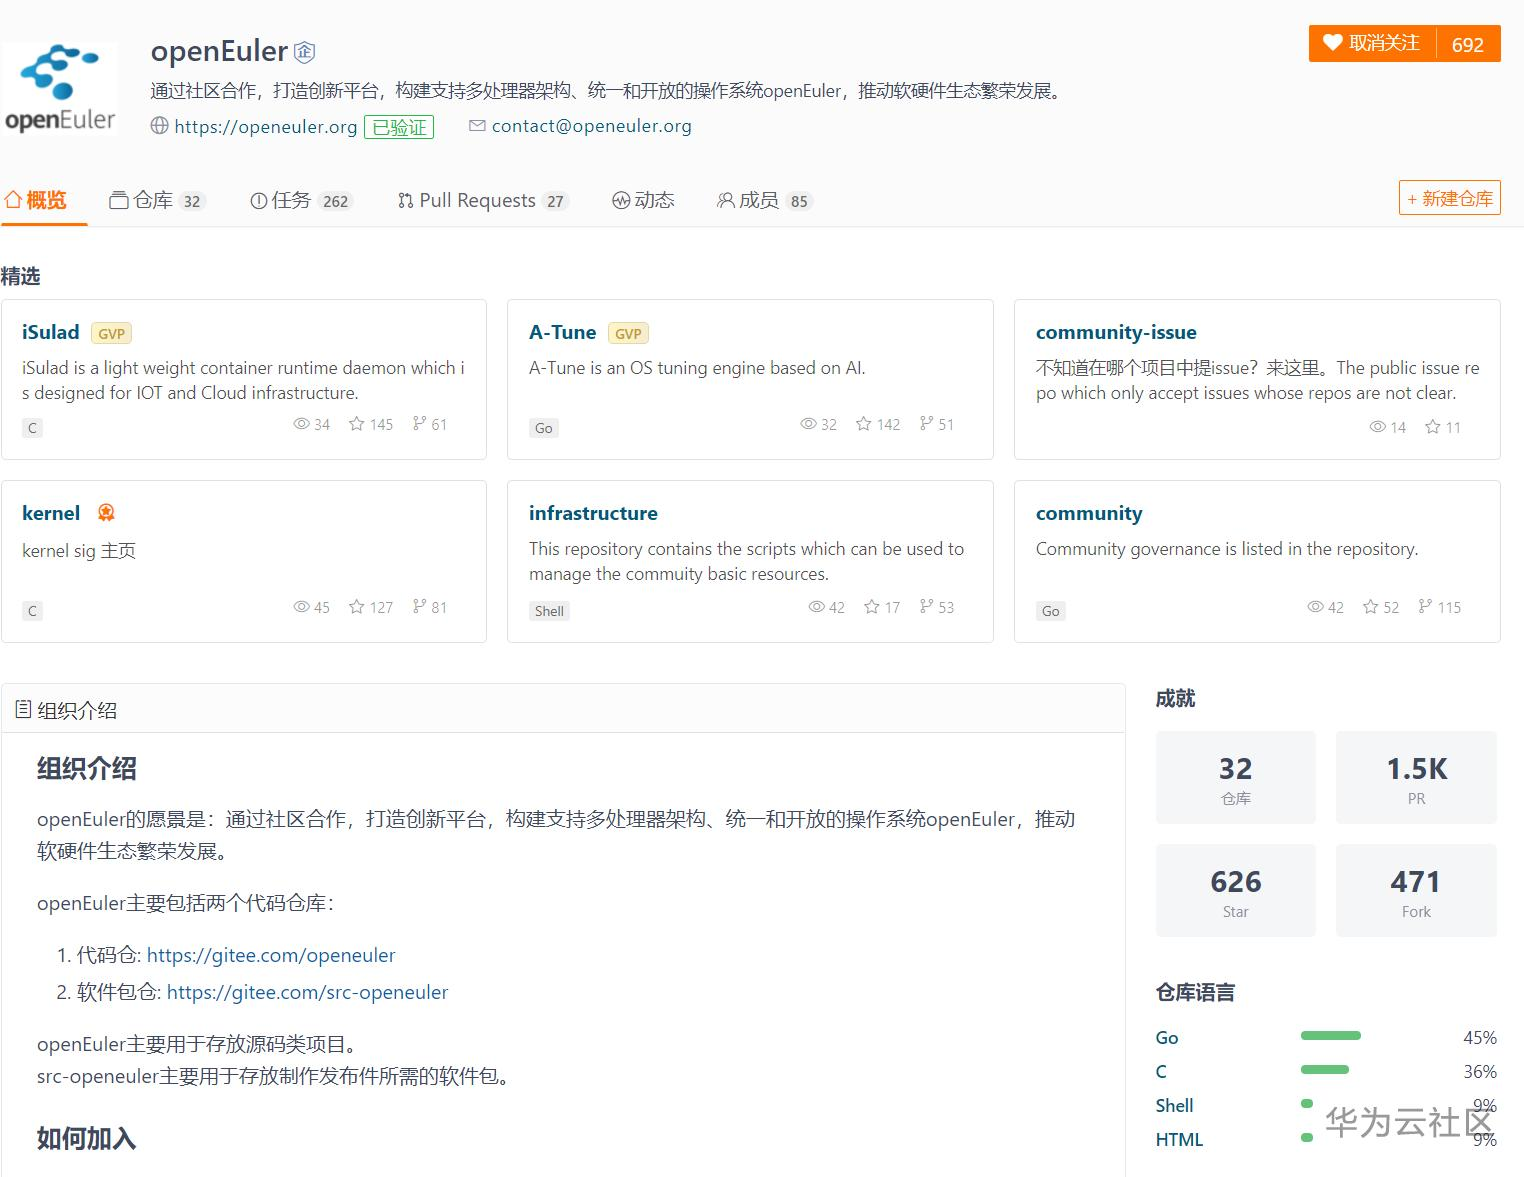Click the 已验证 verified badge
This screenshot has width=1524, height=1177.
(x=399, y=127)
